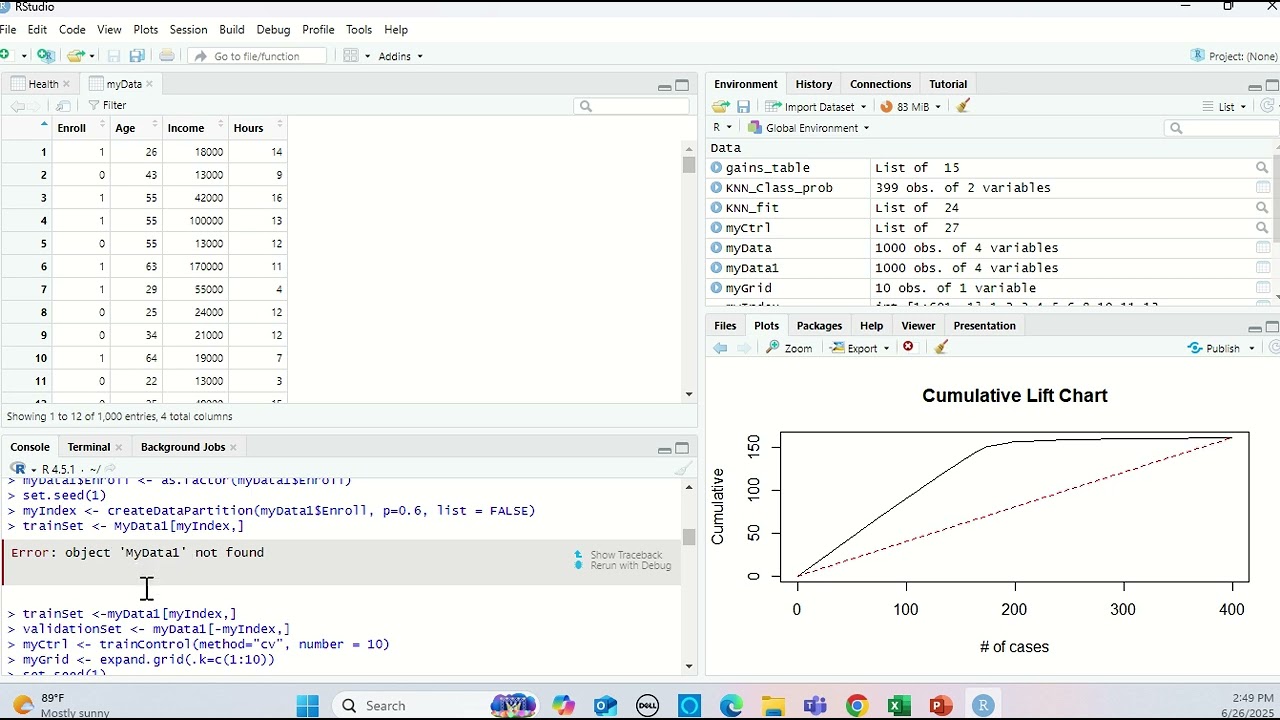Sort by the Enroll column header
Viewport: 1280px width, 720px height.
pyautogui.click(x=80, y=128)
